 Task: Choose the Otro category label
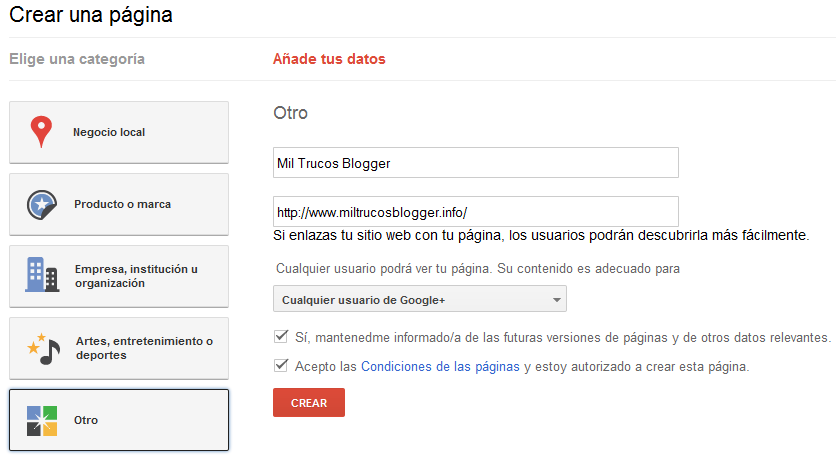click(86, 420)
